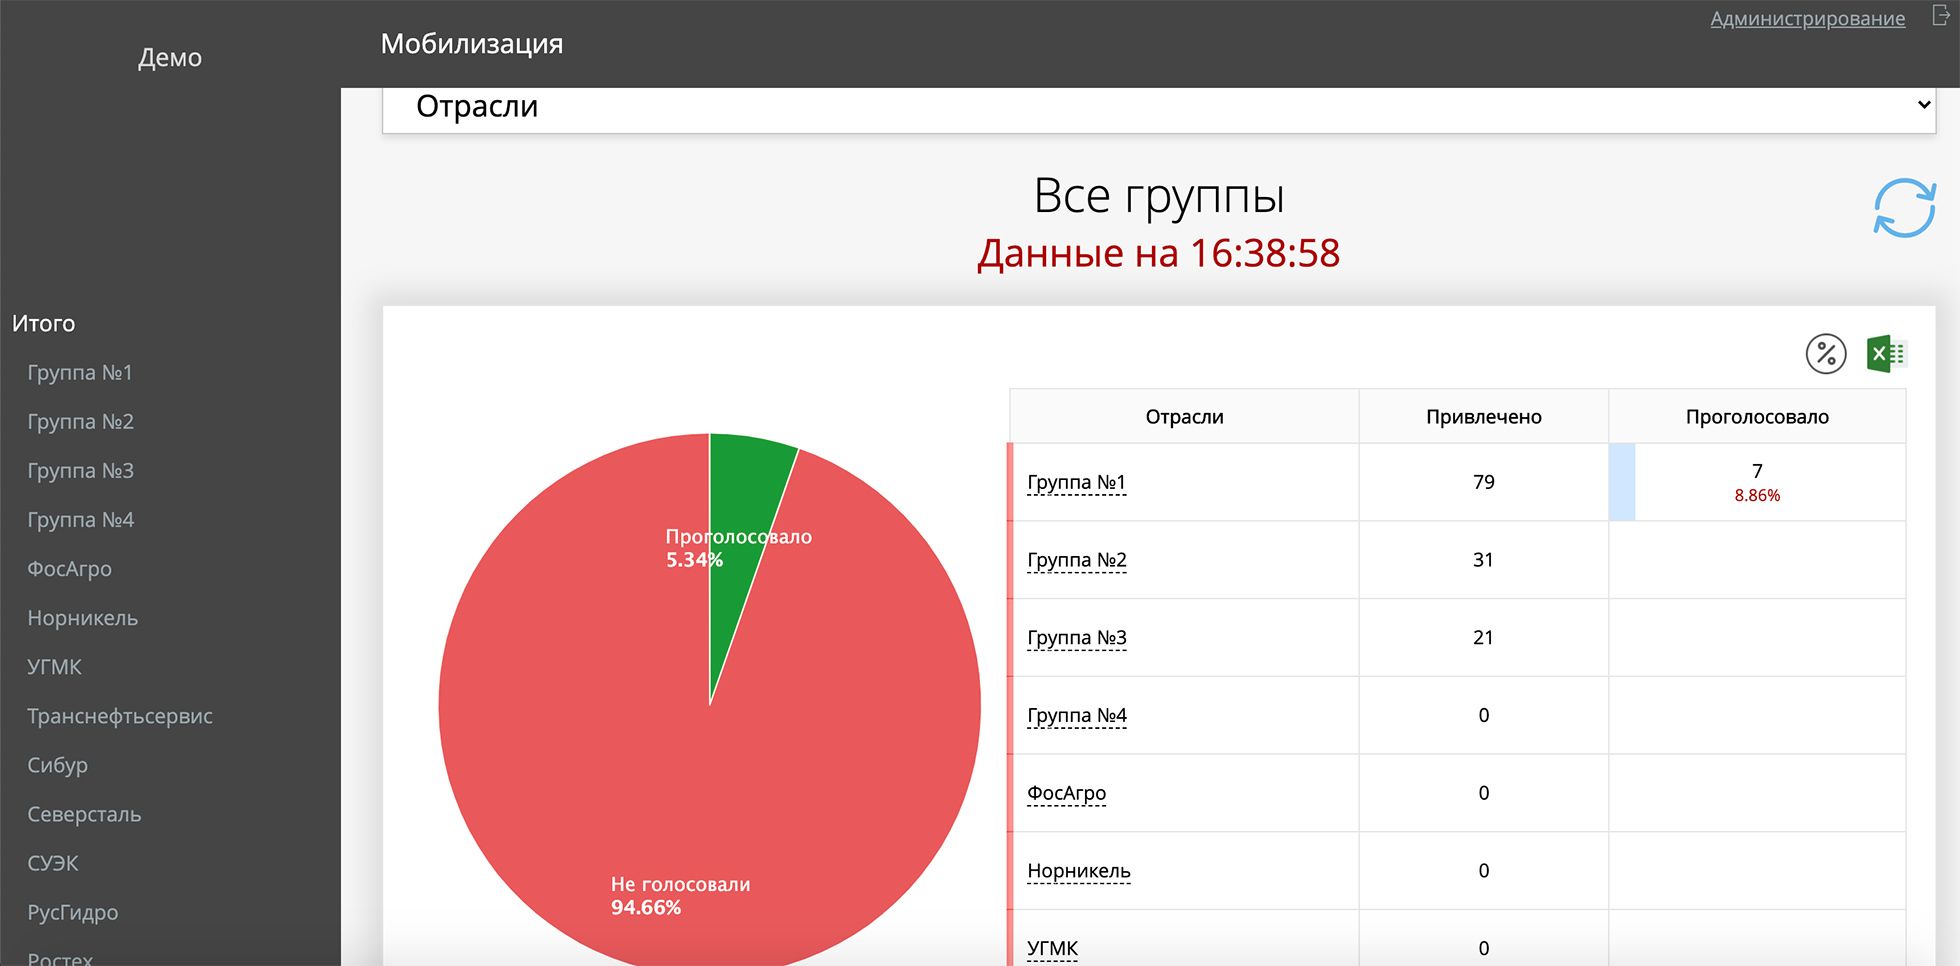Open the Отрасли dropdown

pyautogui.click(x=1160, y=105)
